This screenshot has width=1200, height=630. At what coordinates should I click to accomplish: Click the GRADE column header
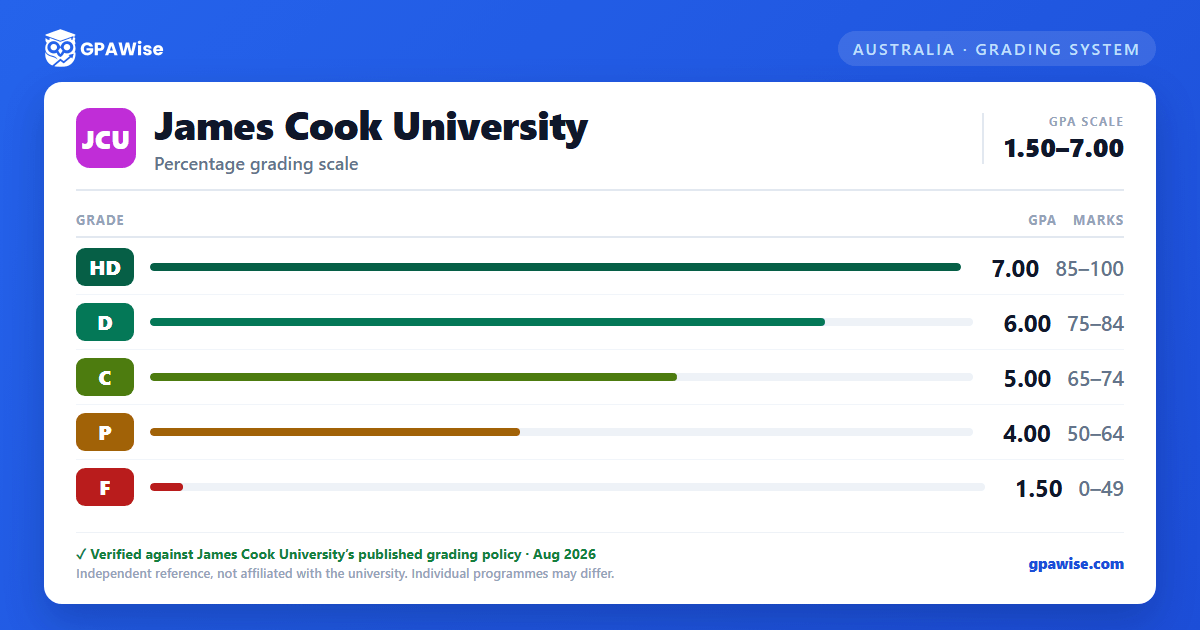[100, 220]
